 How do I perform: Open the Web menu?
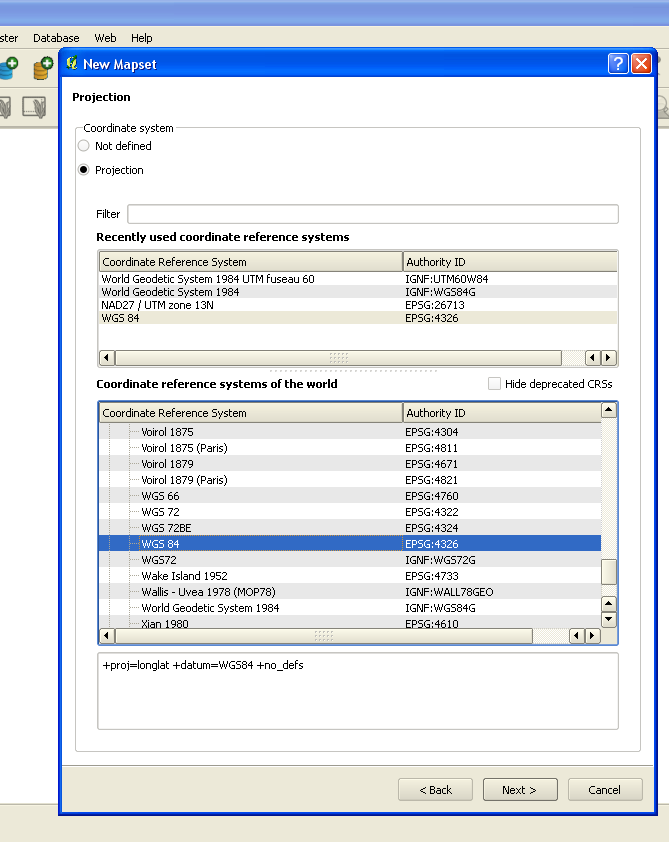point(105,38)
